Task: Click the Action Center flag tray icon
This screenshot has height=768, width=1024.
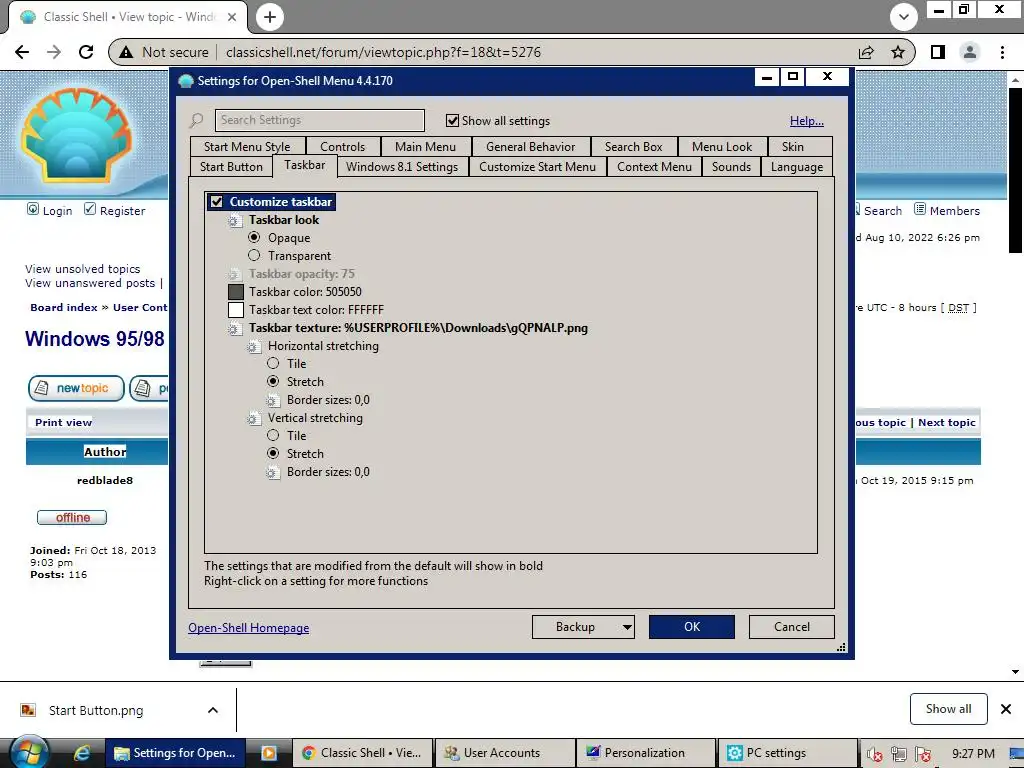Action: coord(923,754)
